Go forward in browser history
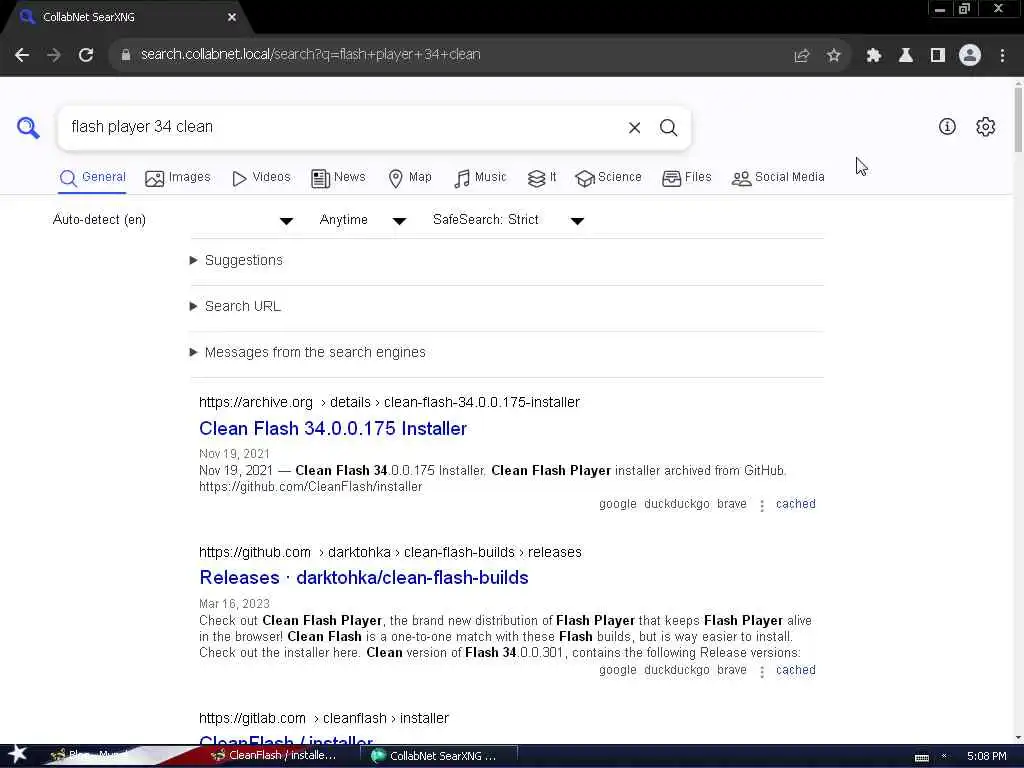1024x768 pixels. (x=54, y=55)
